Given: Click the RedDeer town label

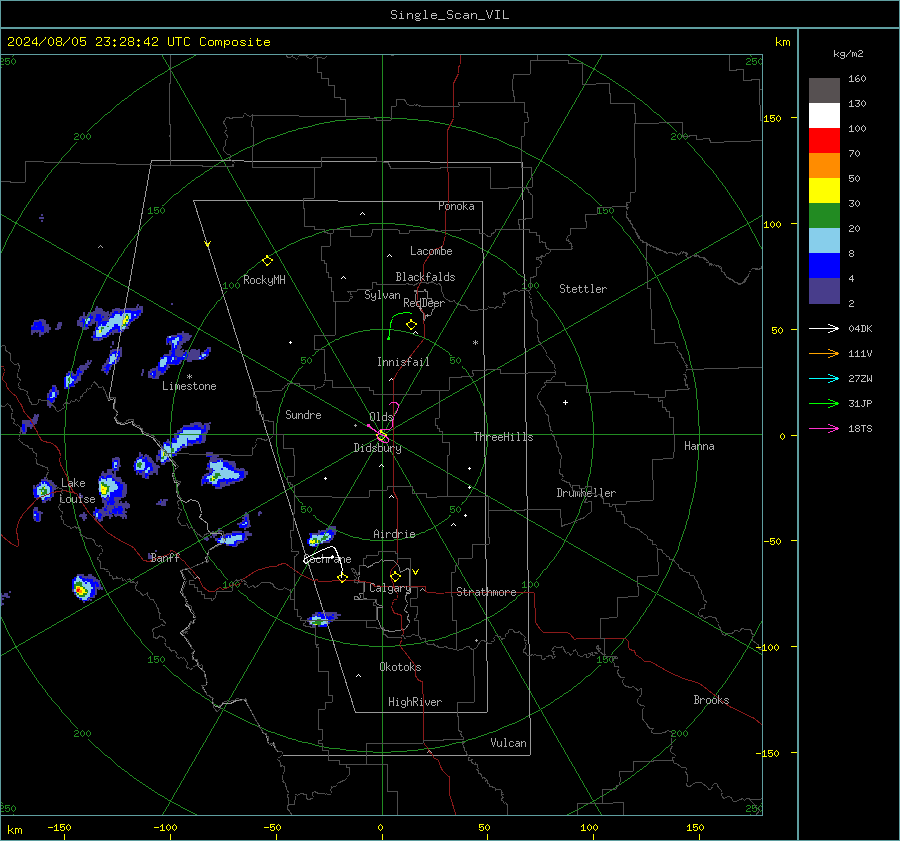Looking at the screenshot, I should 424,303.
